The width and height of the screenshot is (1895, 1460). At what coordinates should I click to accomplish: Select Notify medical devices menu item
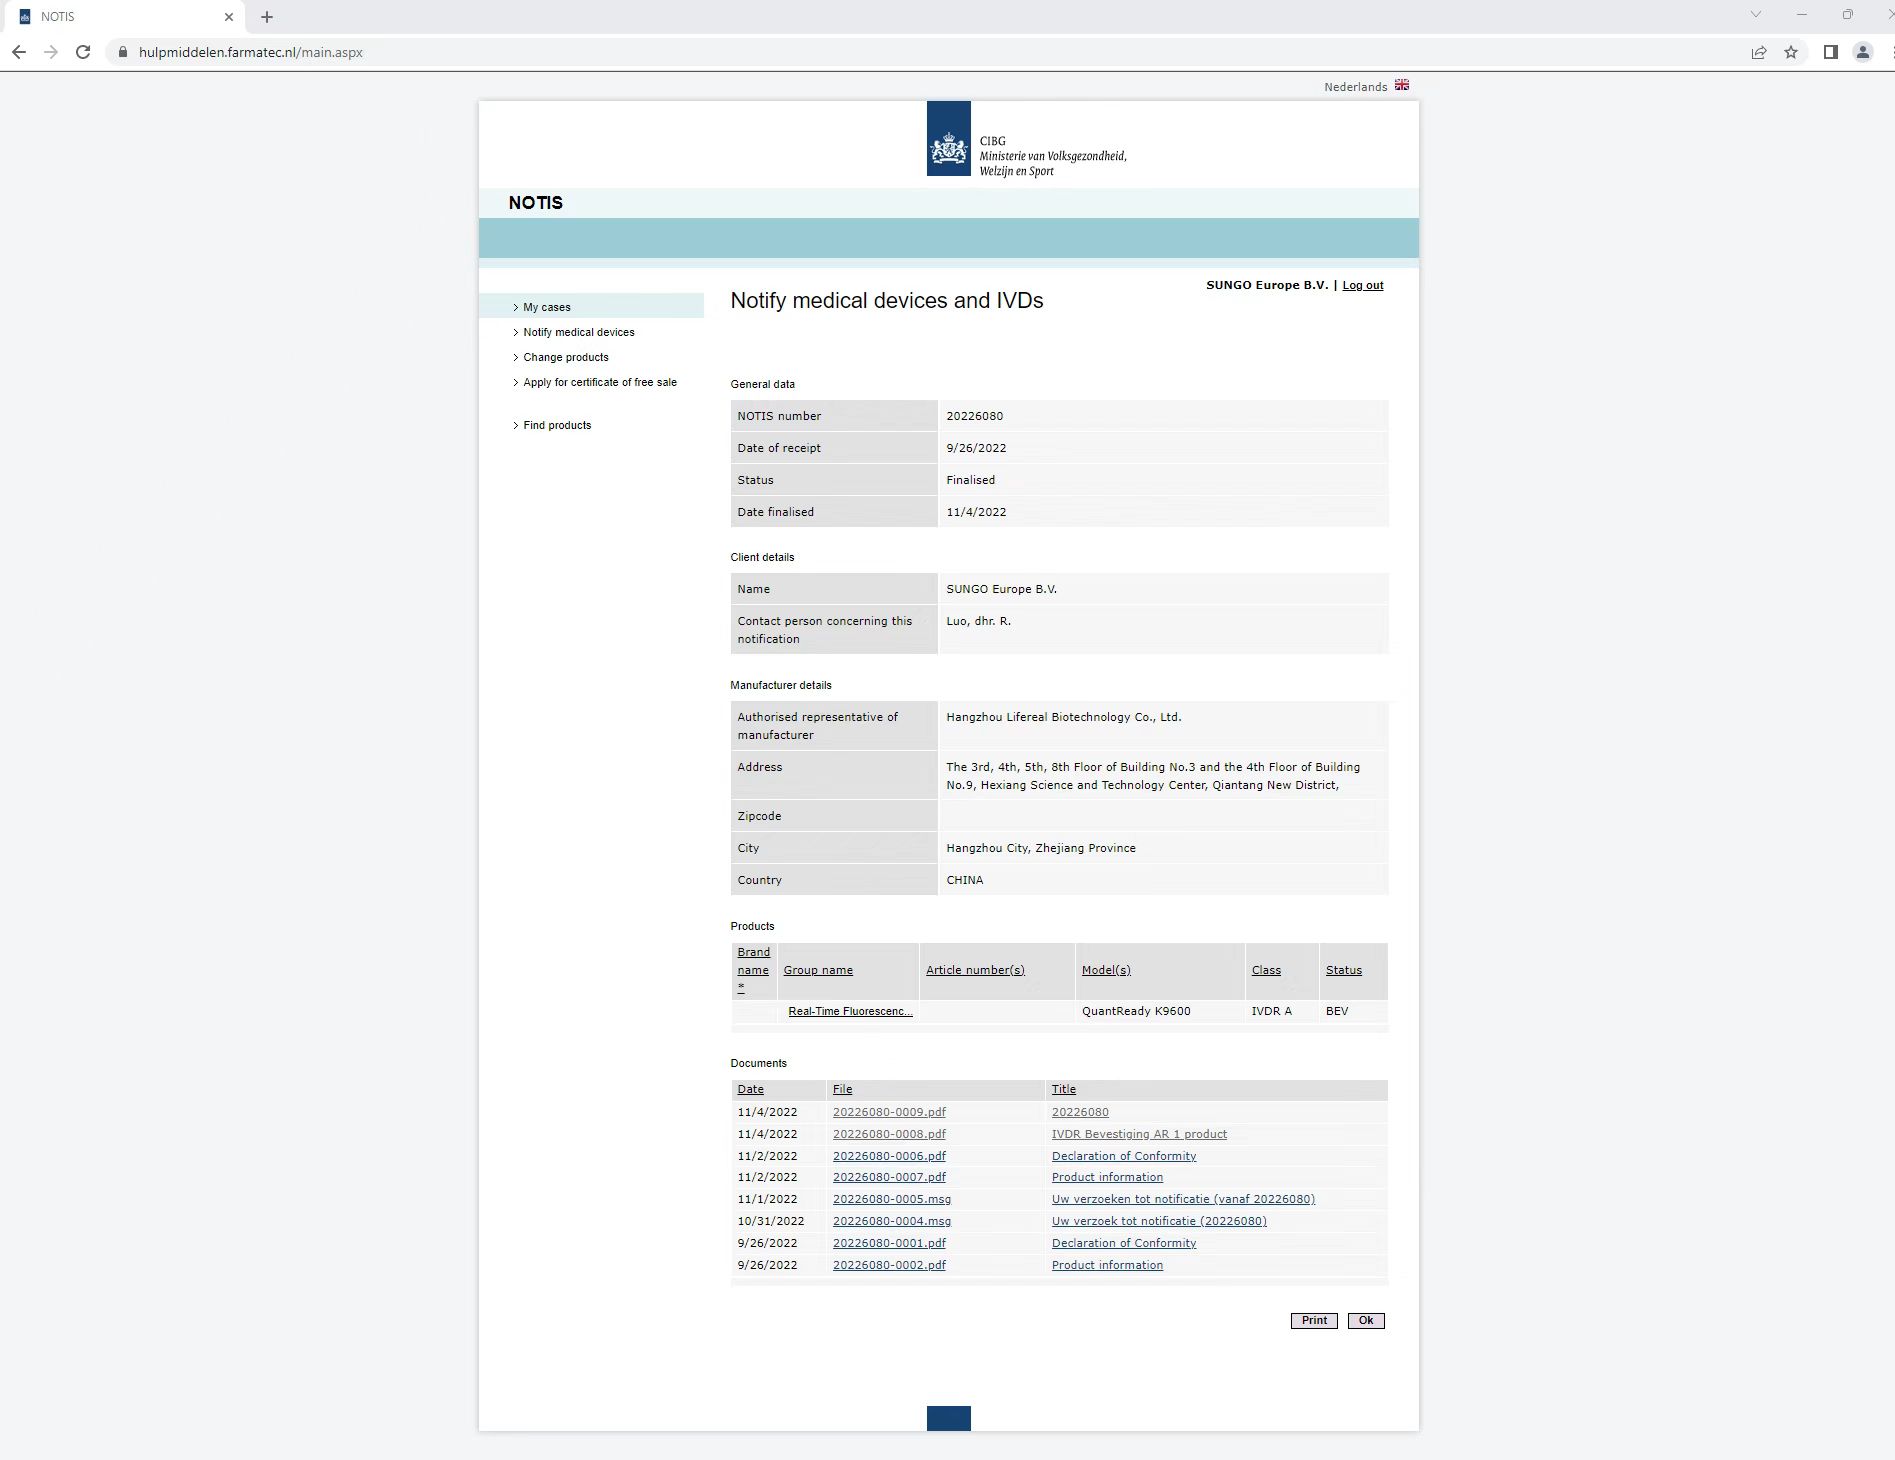(578, 332)
